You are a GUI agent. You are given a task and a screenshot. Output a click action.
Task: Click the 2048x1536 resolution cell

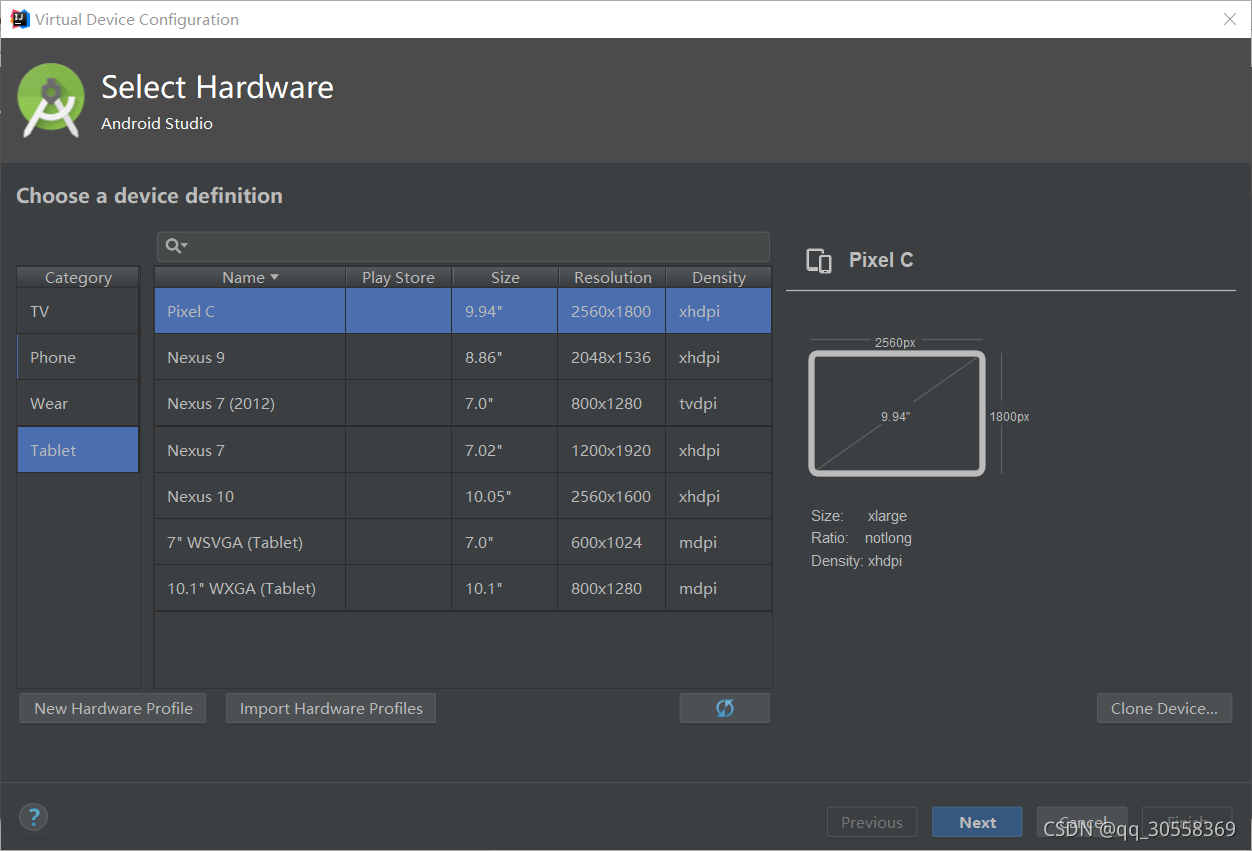coord(611,357)
